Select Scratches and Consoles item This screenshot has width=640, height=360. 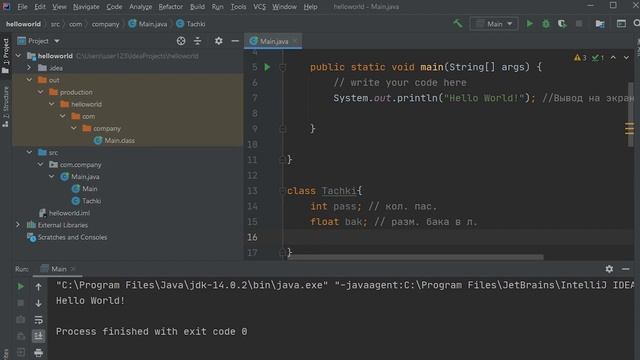(67, 237)
